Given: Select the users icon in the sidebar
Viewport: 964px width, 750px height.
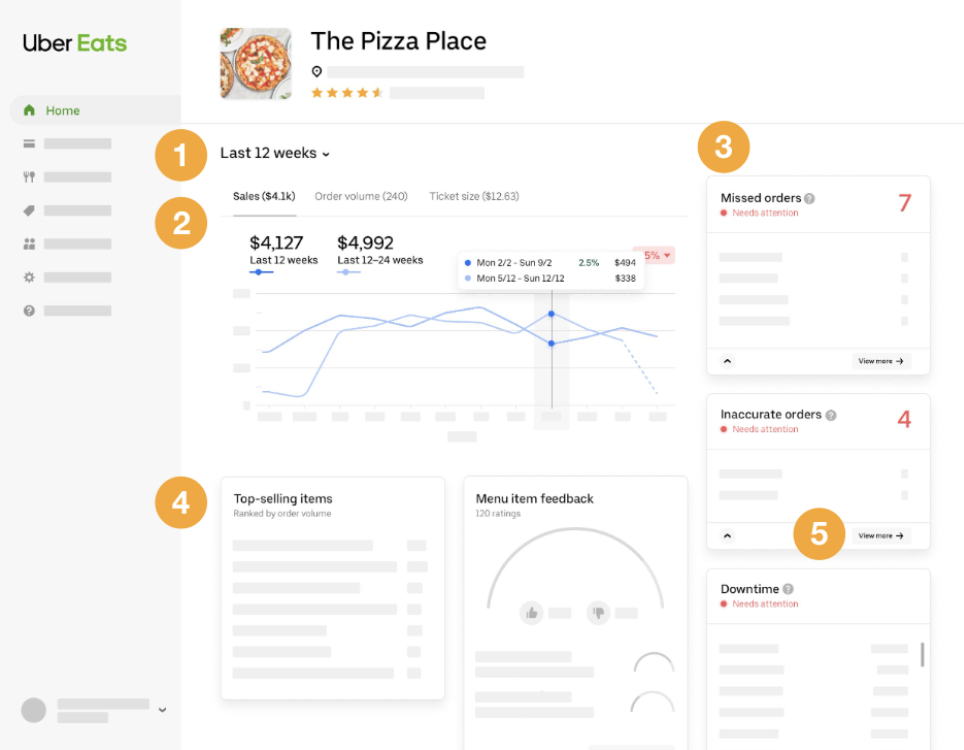Looking at the screenshot, I should tap(29, 243).
